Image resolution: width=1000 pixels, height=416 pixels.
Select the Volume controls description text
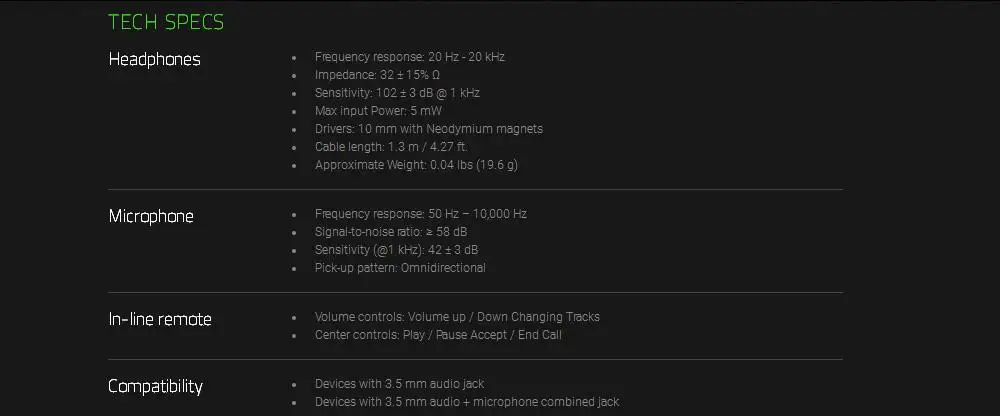click(457, 317)
